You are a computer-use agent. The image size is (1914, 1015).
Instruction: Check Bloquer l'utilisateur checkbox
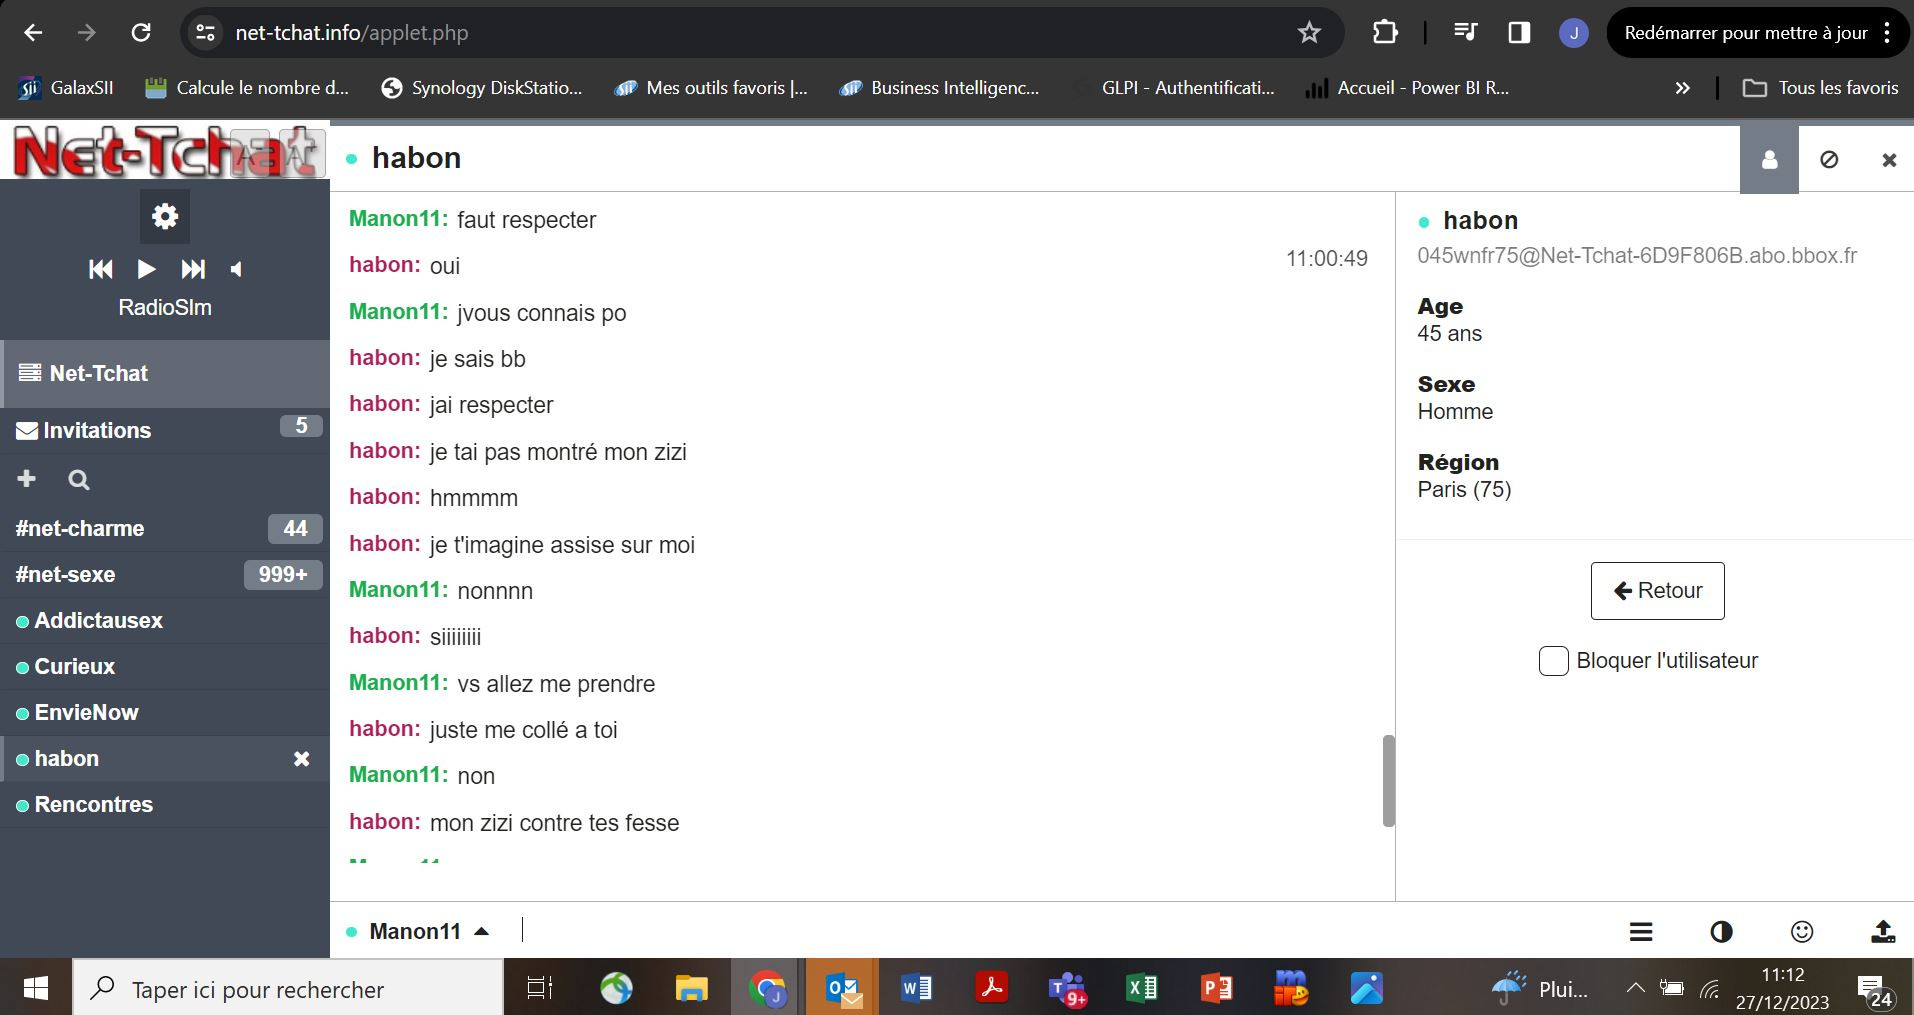[1553, 661]
